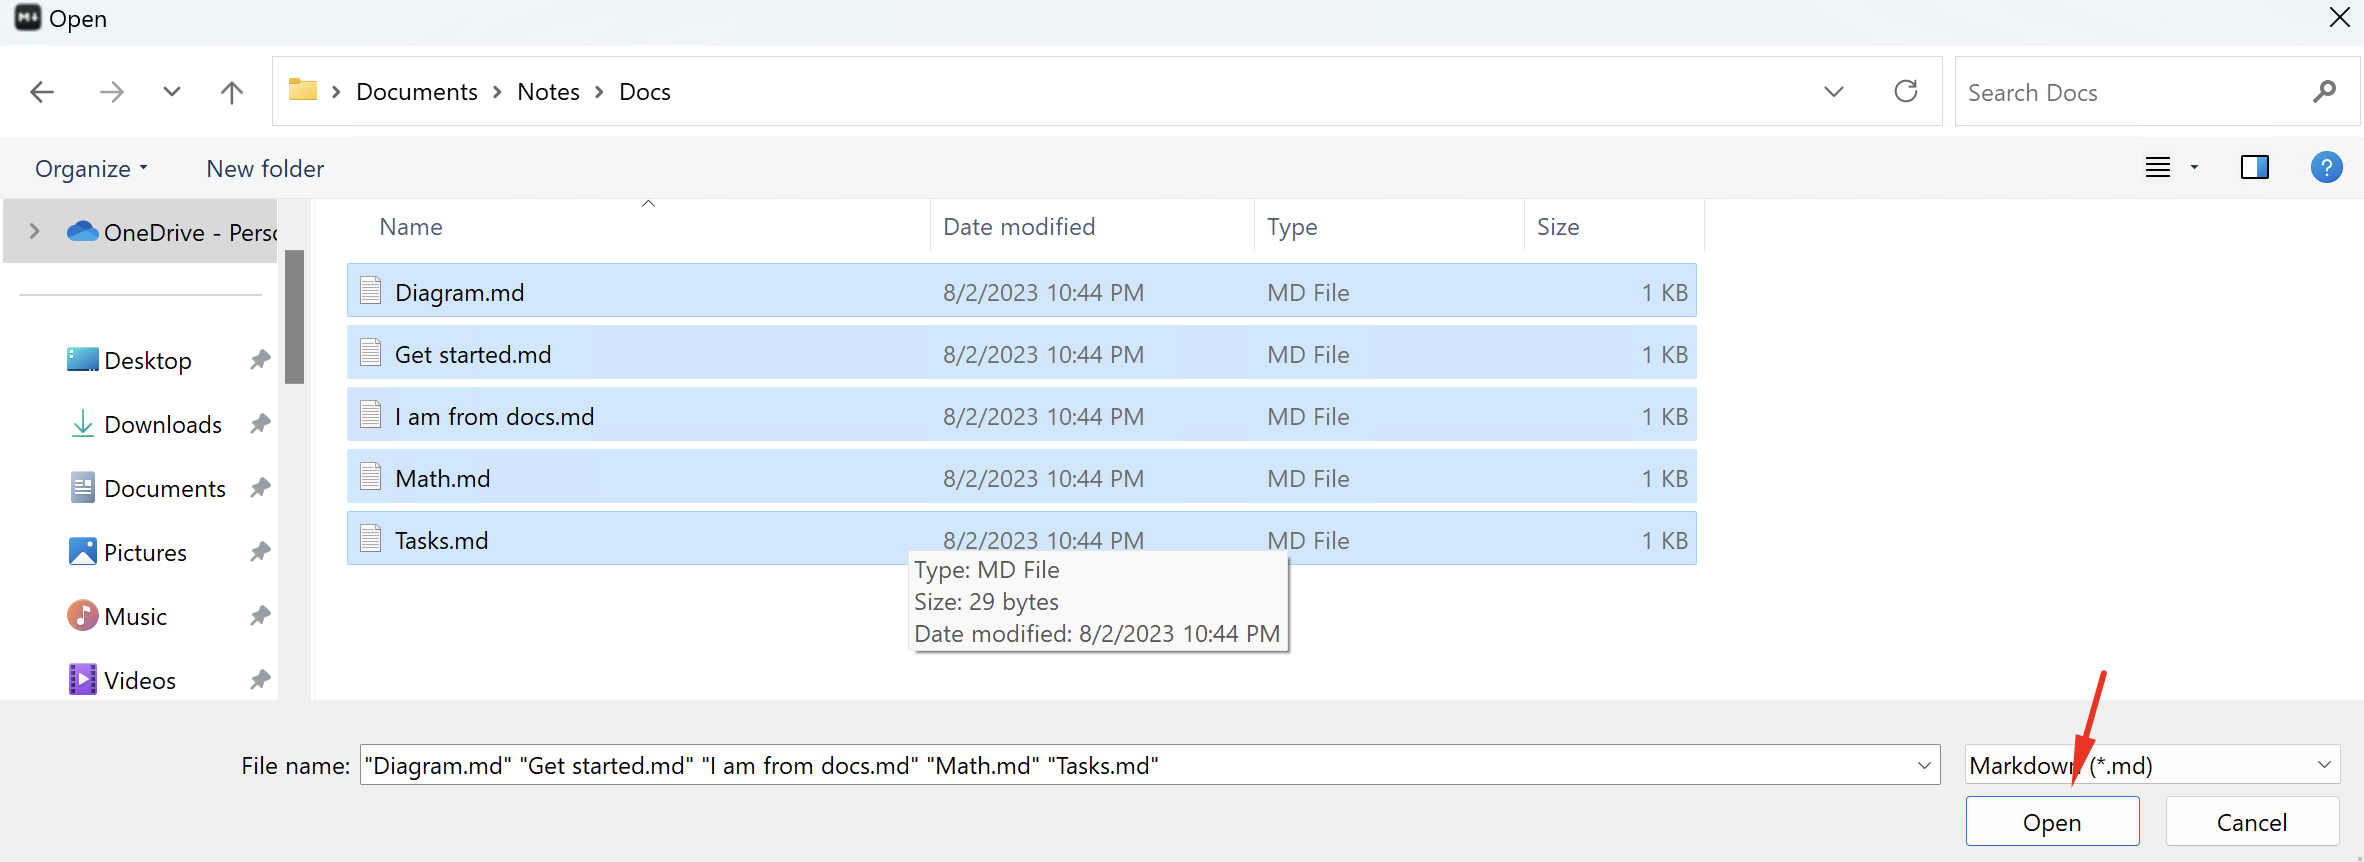
Task: Refresh the Docs folder listing
Action: pos(1905,92)
